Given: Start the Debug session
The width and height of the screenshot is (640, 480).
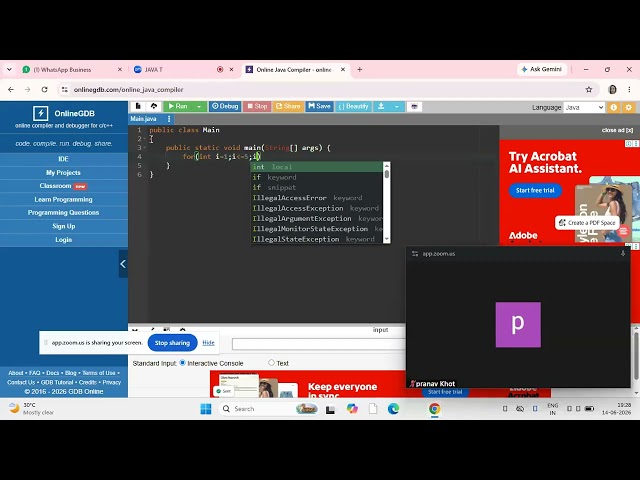Looking at the screenshot, I should [x=225, y=106].
